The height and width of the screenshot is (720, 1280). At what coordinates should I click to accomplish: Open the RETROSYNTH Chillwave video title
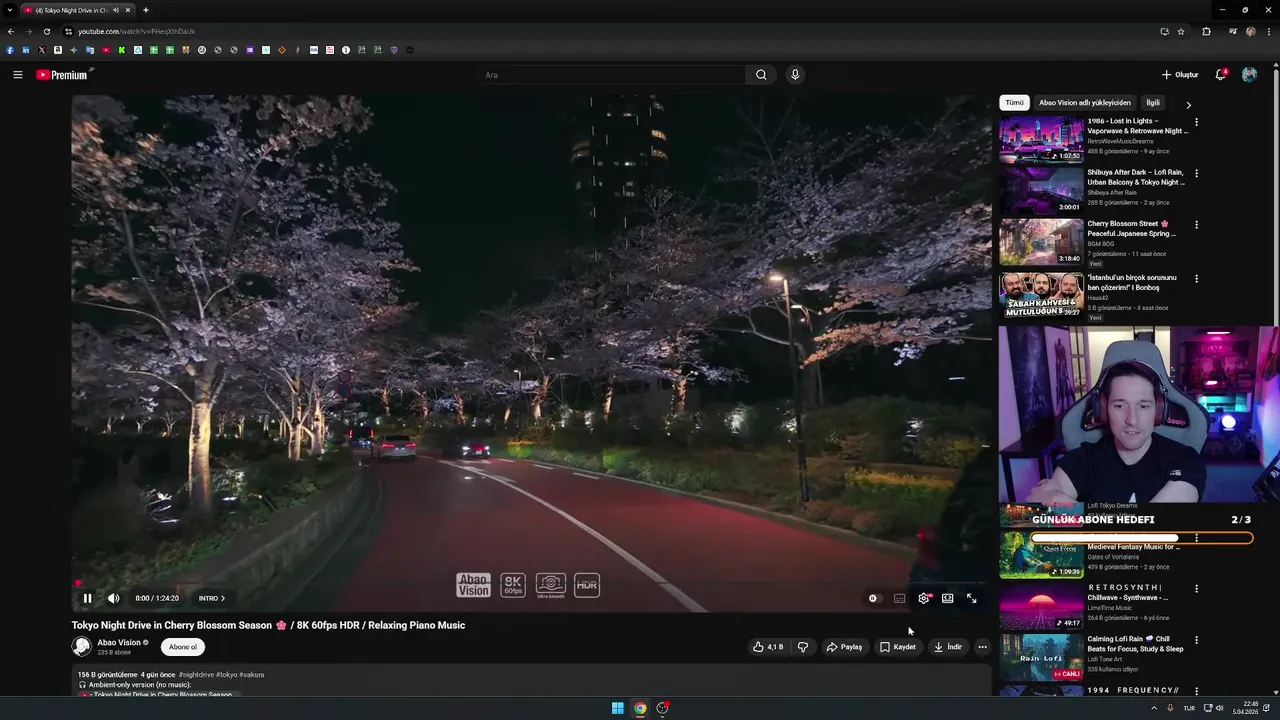pos(1128,593)
